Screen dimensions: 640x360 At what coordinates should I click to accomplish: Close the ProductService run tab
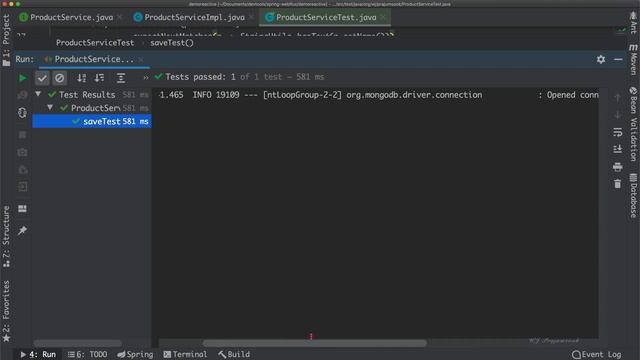coord(141,60)
